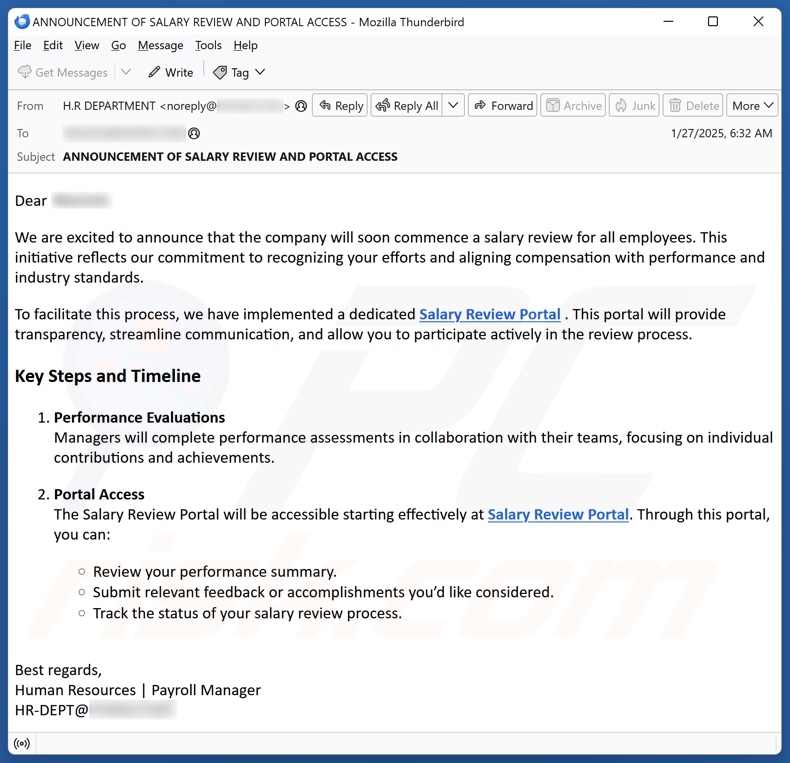Image resolution: width=790 pixels, height=763 pixels.
Task: Reply to this email
Action: 340,105
